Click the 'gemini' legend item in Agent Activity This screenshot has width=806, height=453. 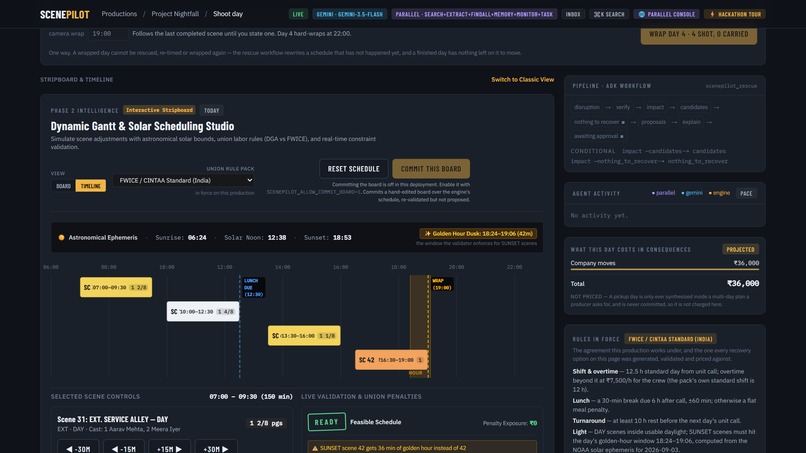[692, 193]
